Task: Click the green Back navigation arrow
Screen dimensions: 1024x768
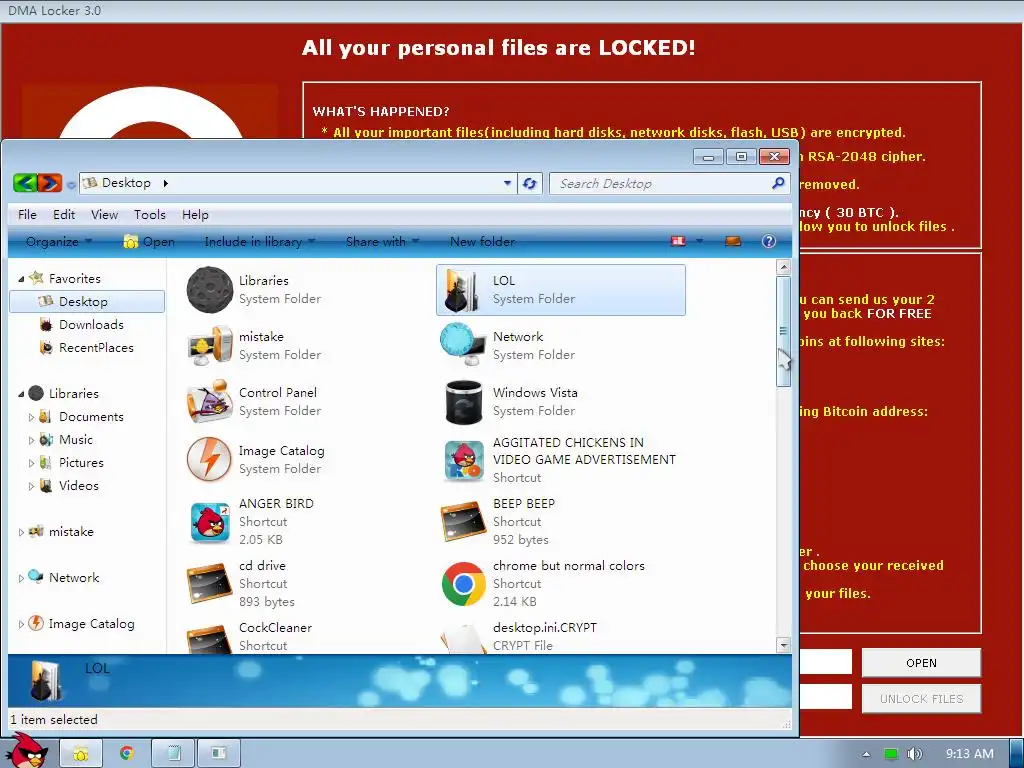Action: click(x=24, y=184)
